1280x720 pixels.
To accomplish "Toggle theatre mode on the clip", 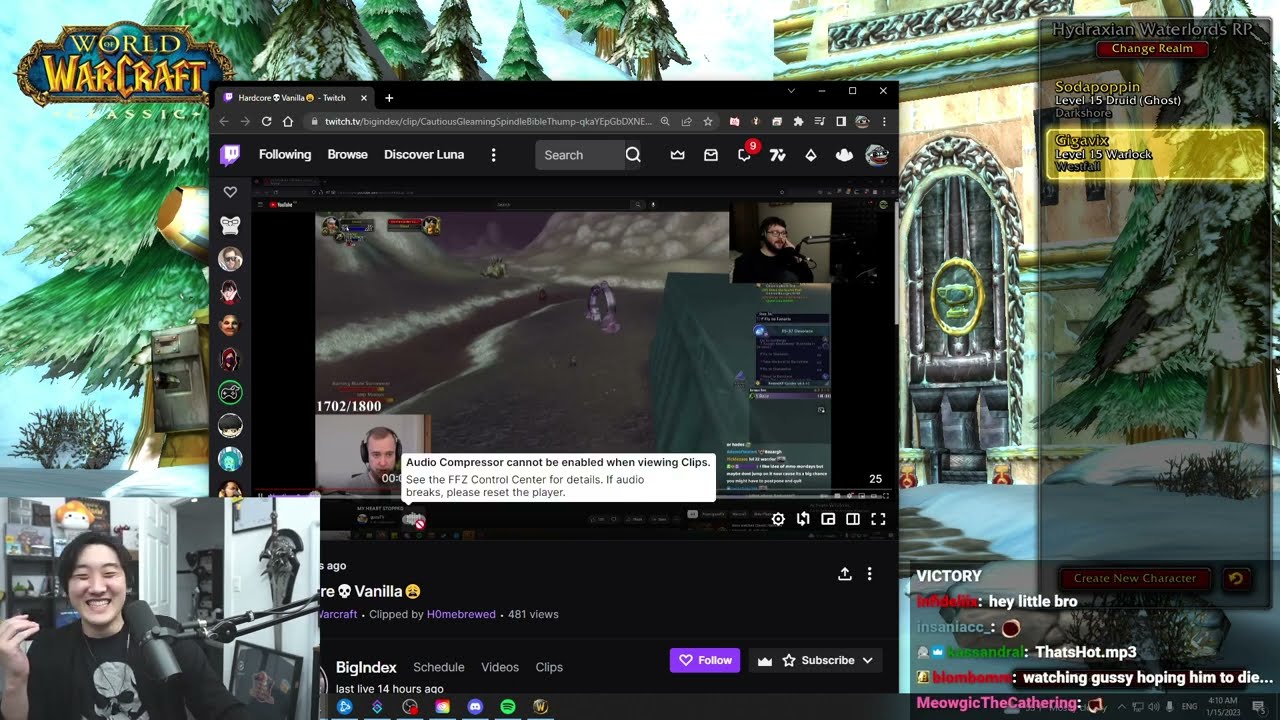I will click(853, 519).
